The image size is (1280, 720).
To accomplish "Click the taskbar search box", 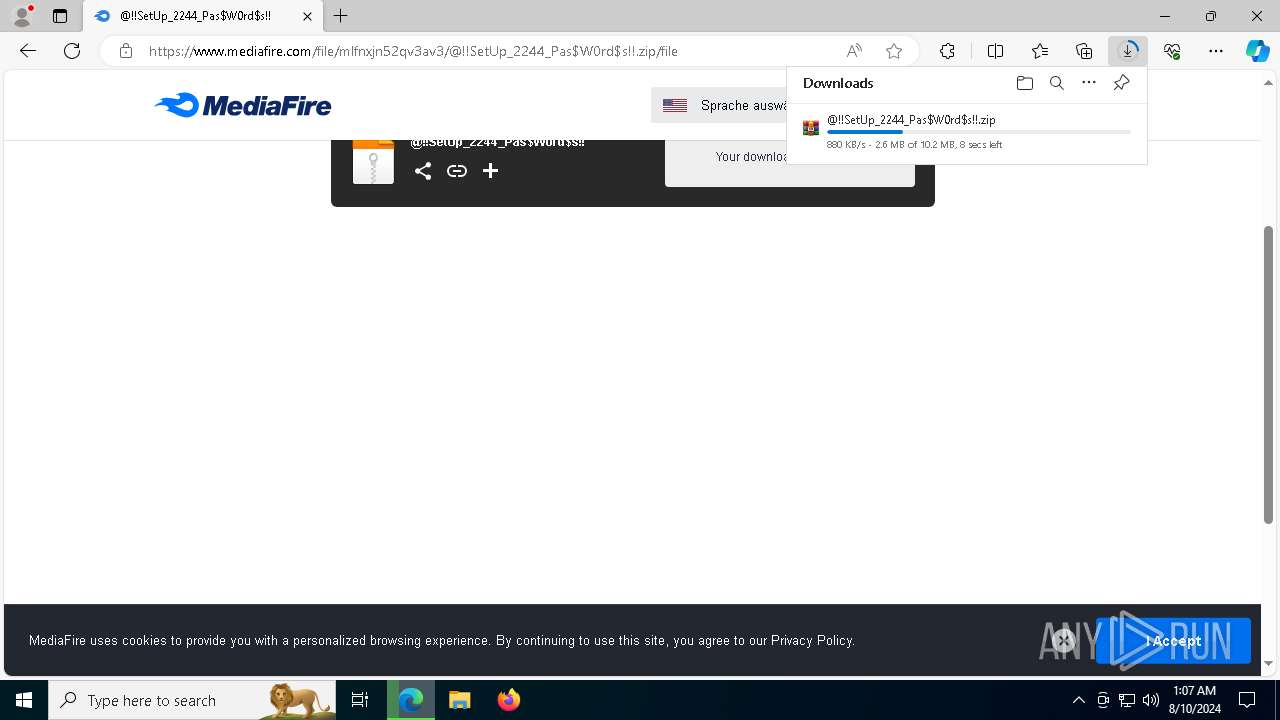I will coord(192,700).
